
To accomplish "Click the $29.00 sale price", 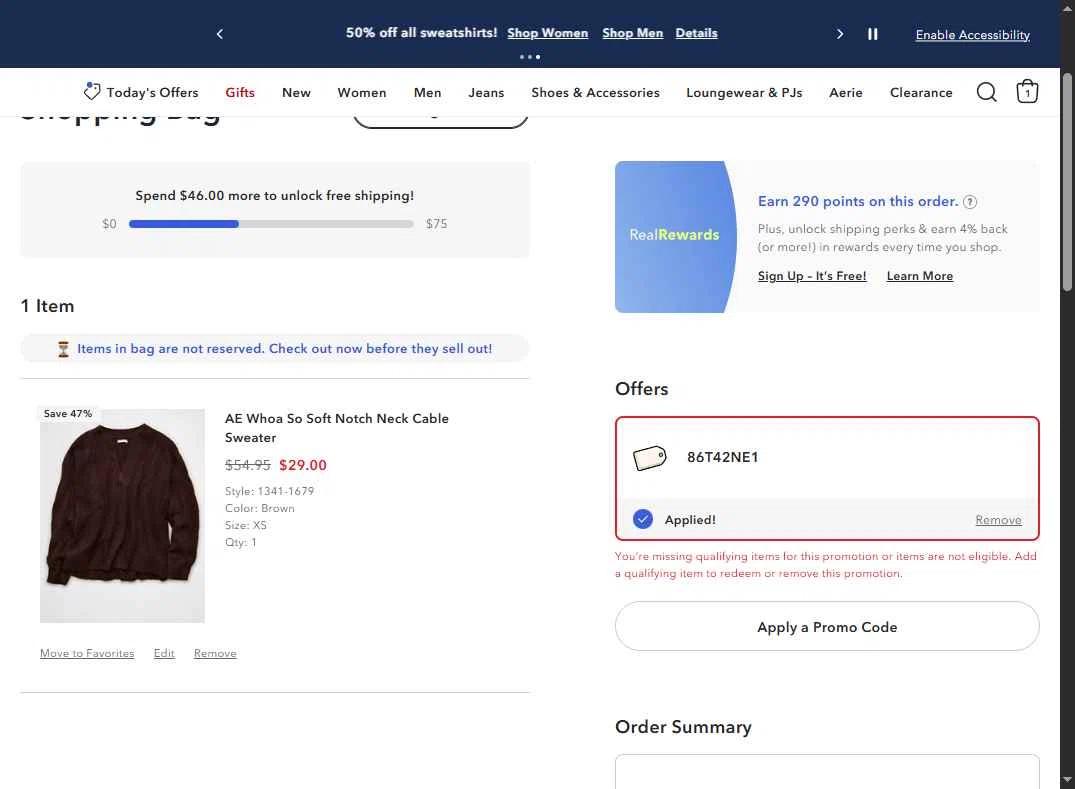I will pos(302,465).
